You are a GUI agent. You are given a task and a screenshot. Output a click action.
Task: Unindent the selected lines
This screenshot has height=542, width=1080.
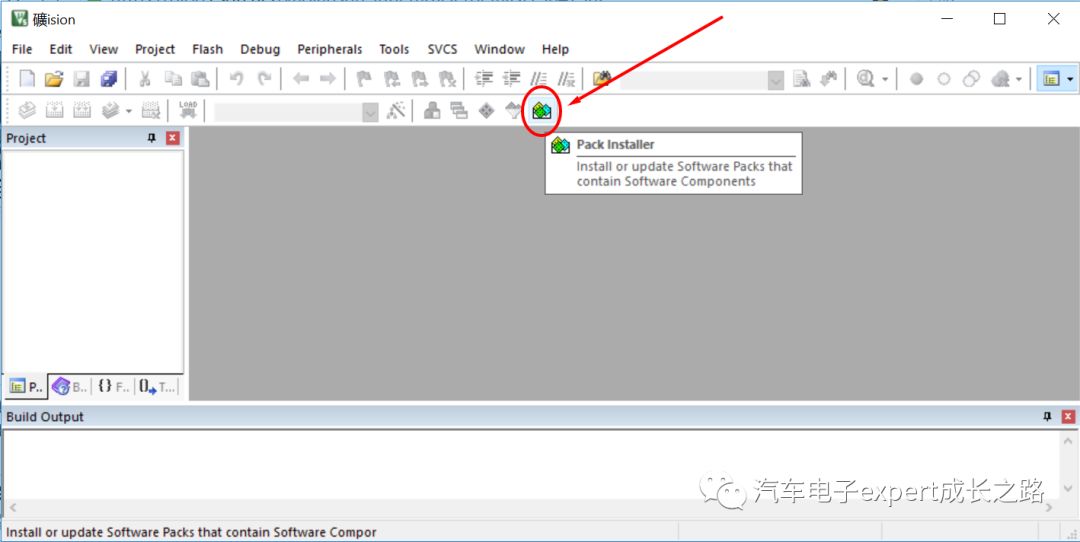(511, 79)
